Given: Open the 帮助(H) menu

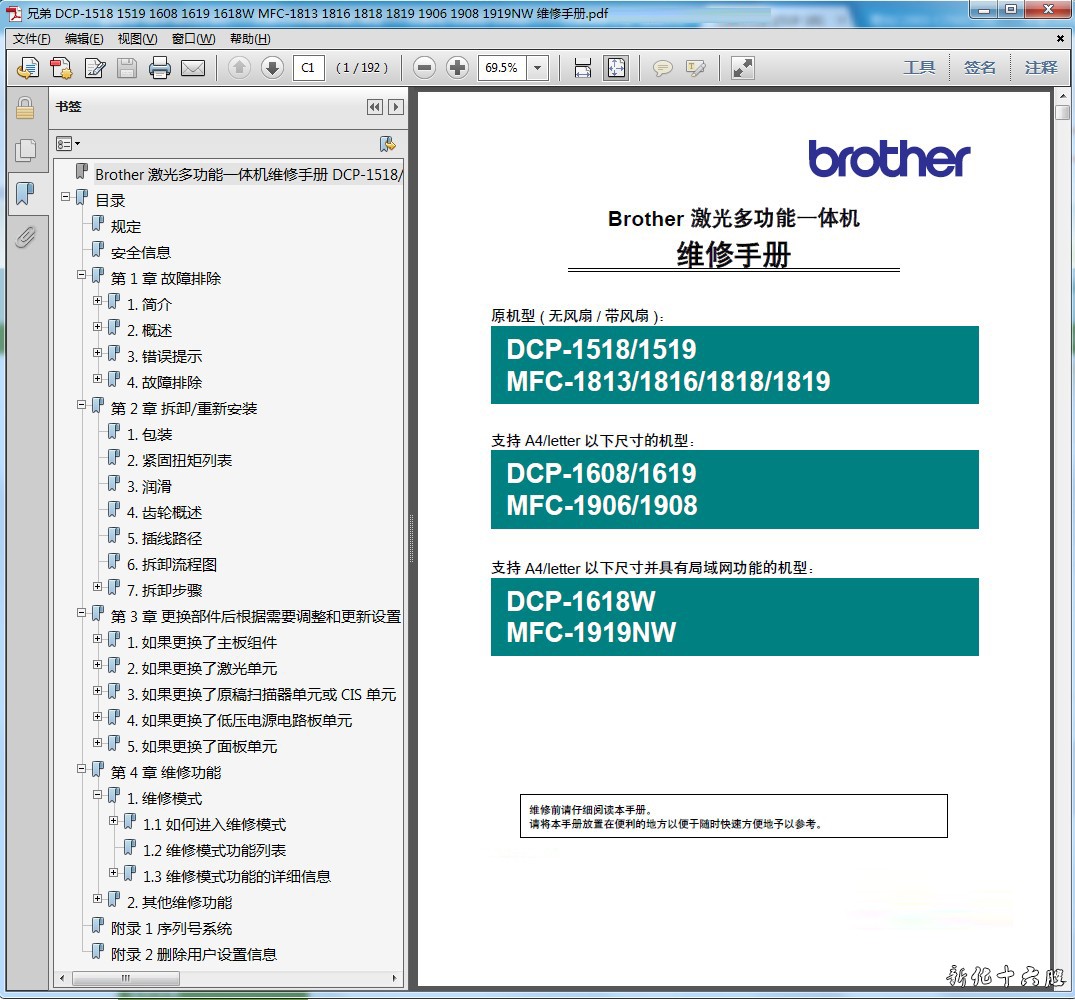Looking at the screenshot, I should click(x=250, y=39).
